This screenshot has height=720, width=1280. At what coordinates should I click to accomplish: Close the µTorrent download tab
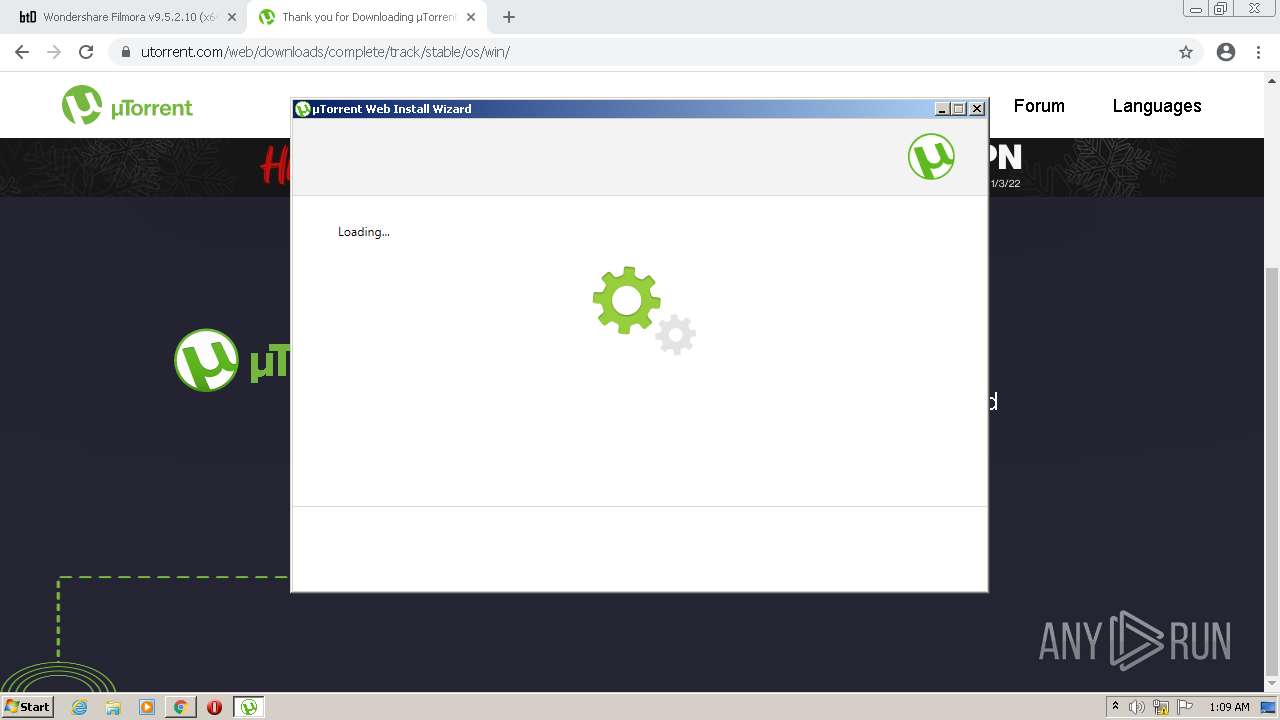point(471,17)
